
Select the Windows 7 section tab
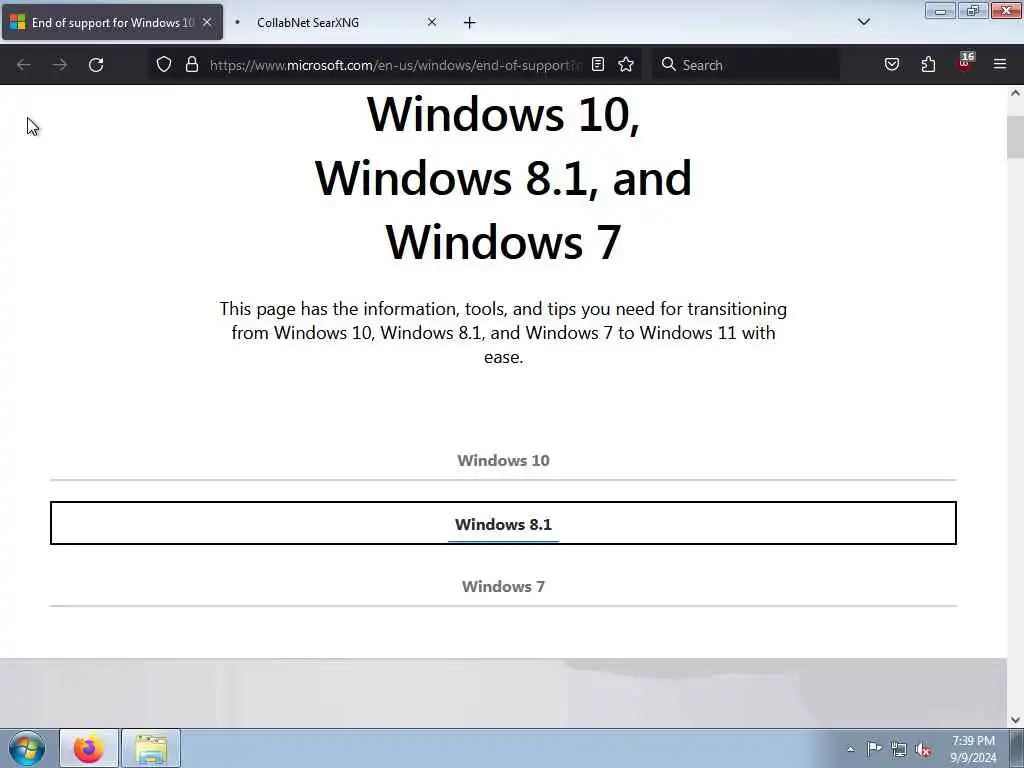(x=503, y=586)
